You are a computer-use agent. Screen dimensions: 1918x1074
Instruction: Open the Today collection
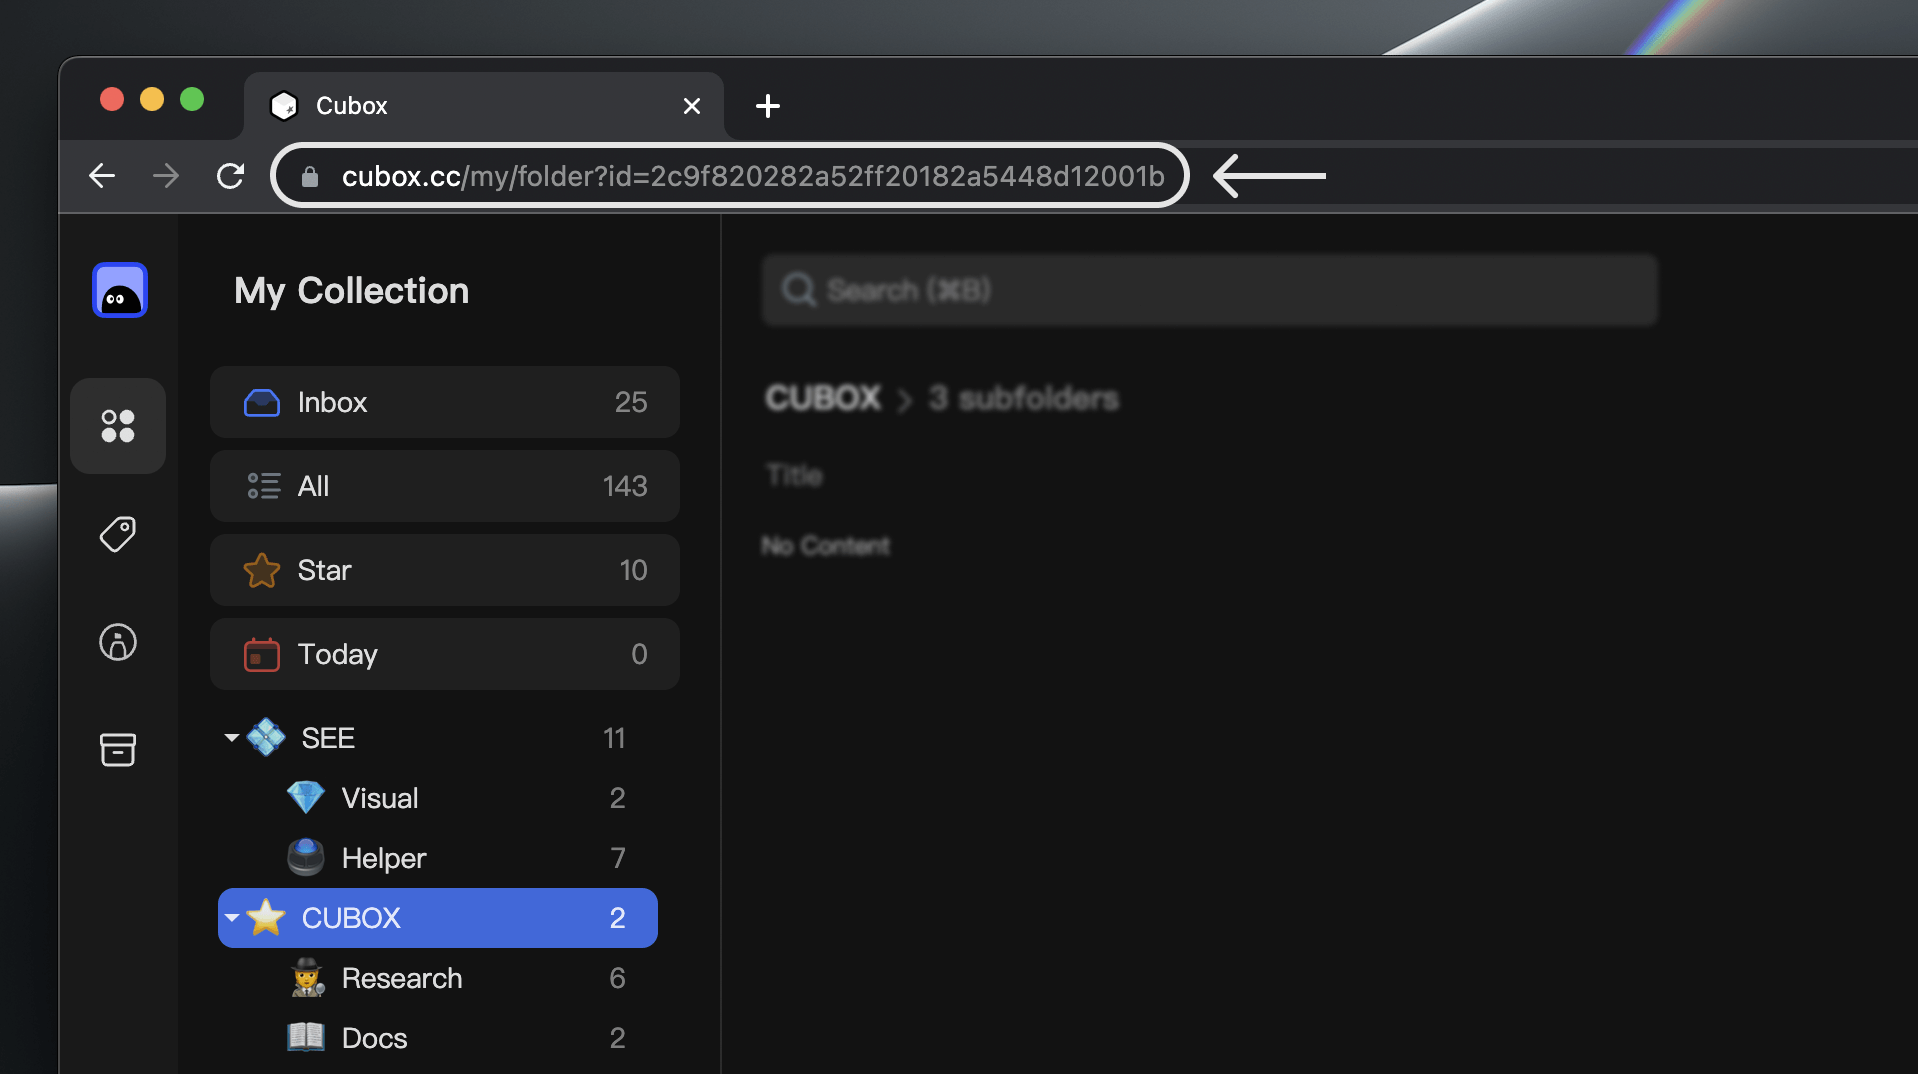click(x=445, y=654)
